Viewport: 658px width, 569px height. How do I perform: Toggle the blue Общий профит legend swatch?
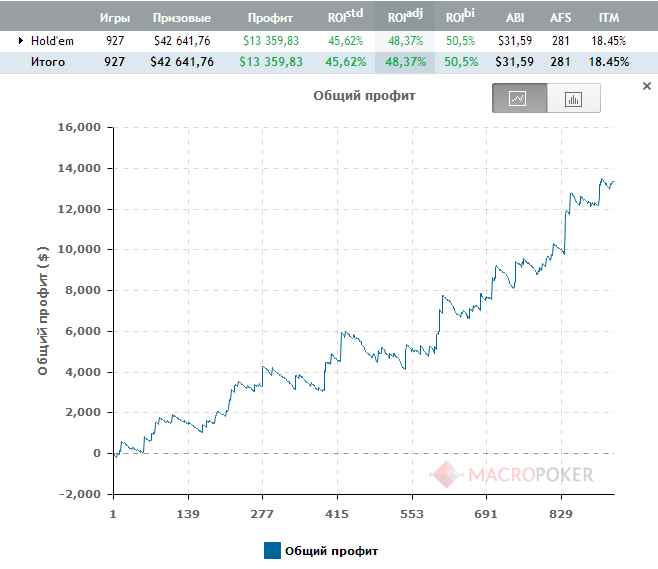tap(272, 551)
